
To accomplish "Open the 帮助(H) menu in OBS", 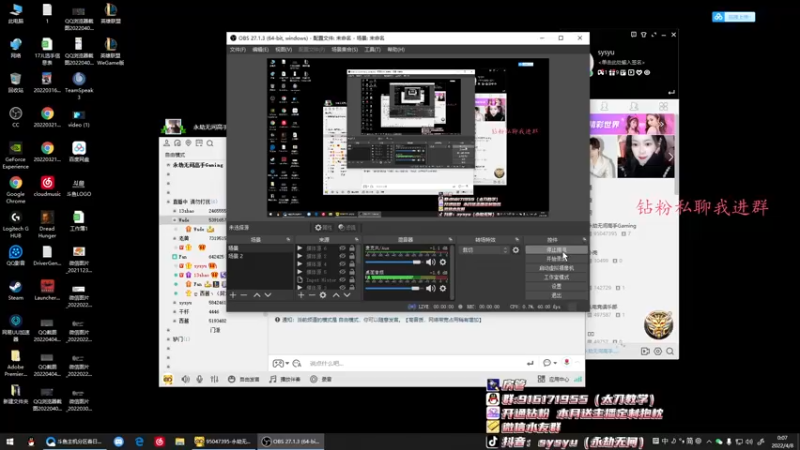I will click(x=396, y=49).
